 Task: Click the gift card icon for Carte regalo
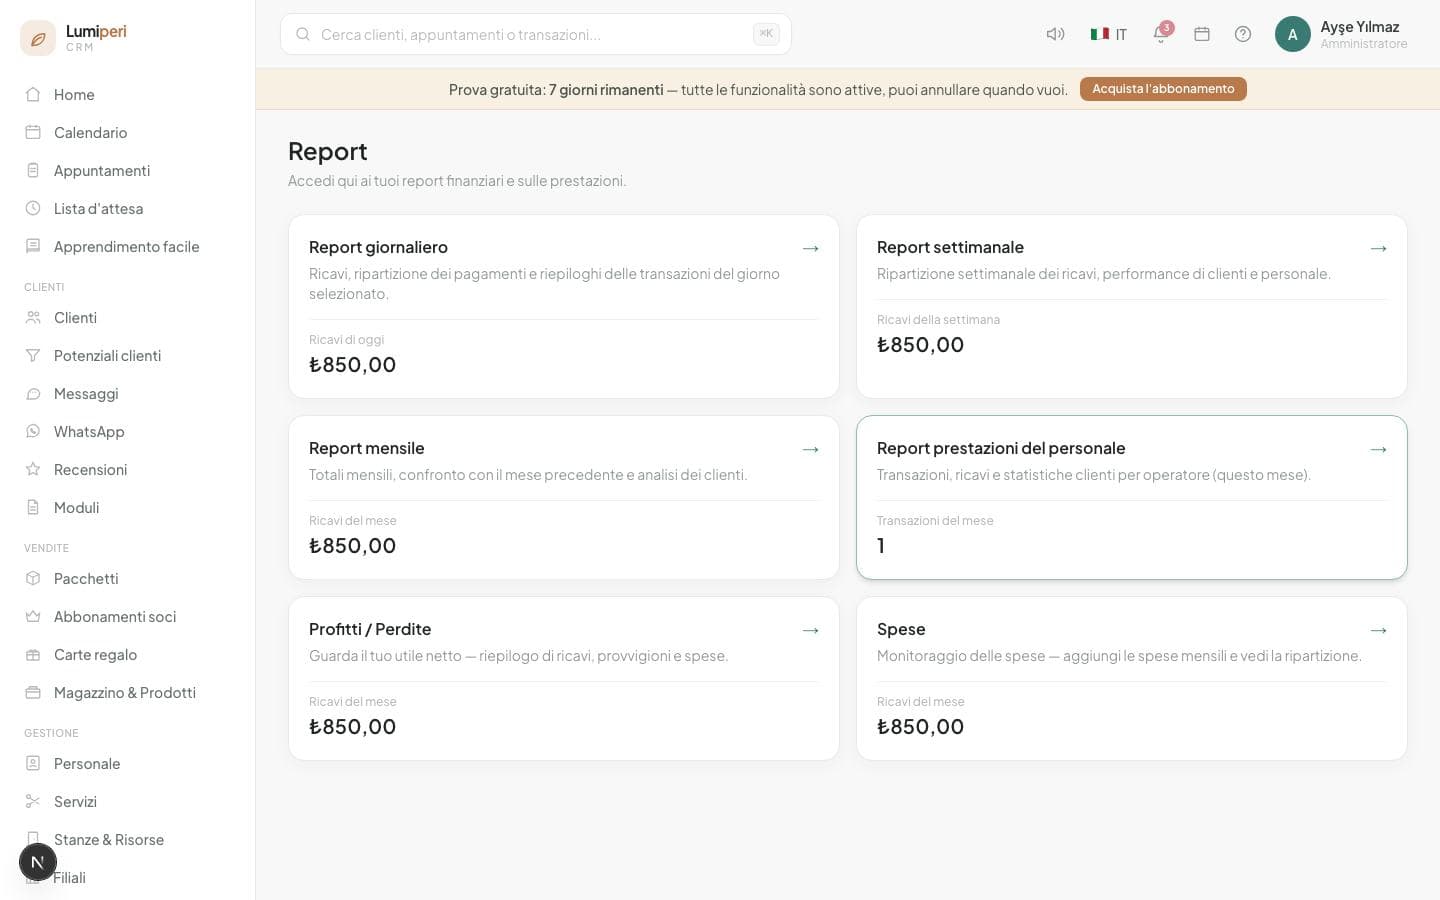tap(33, 654)
